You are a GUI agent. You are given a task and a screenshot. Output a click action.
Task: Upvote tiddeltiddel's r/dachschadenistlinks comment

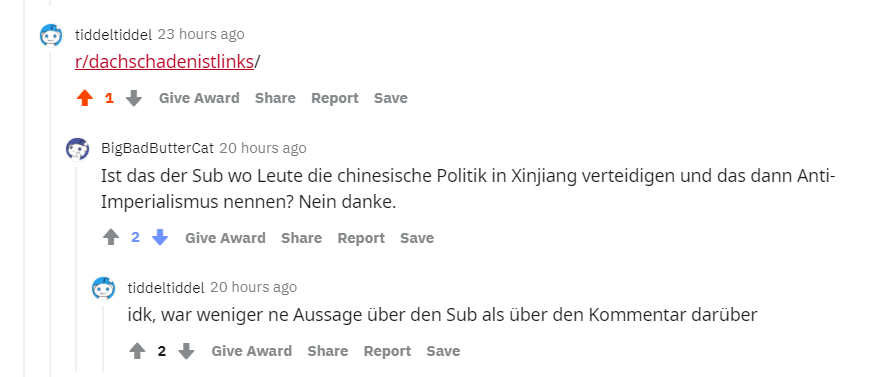point(85,98)
